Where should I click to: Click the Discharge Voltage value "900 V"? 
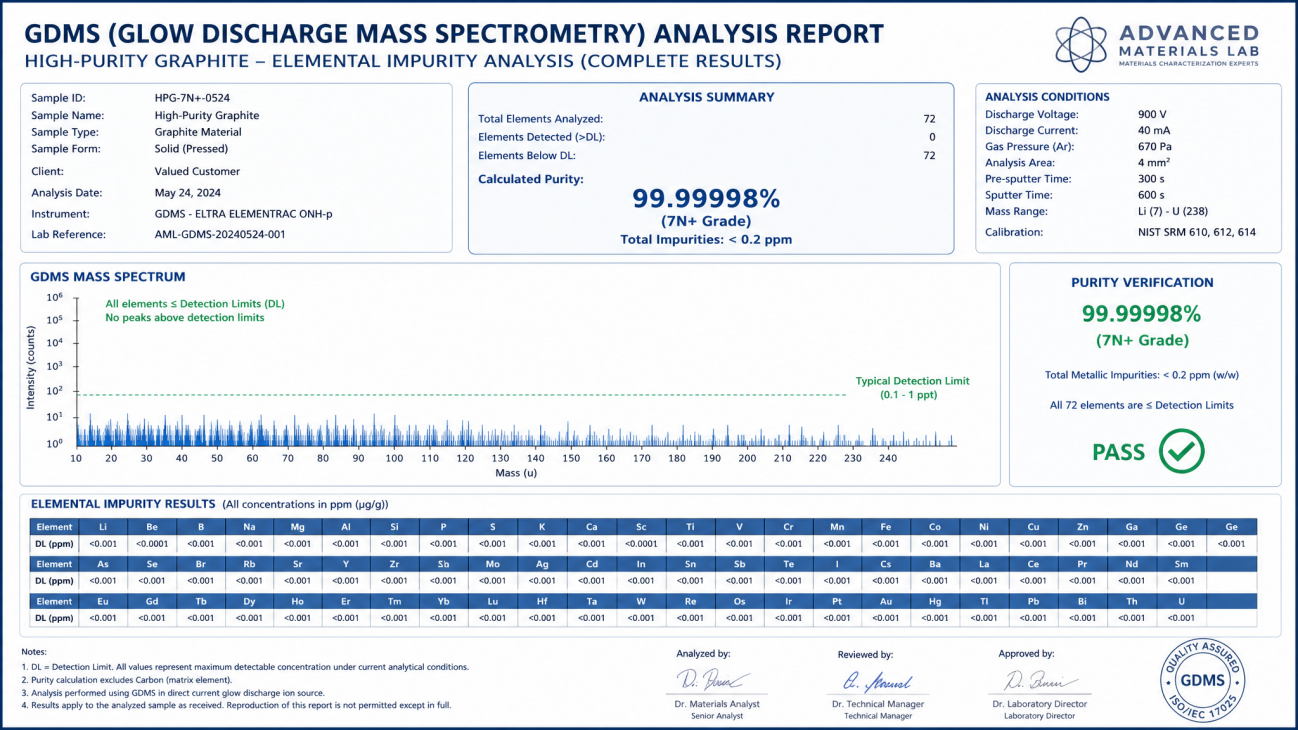click(1154, 114)
